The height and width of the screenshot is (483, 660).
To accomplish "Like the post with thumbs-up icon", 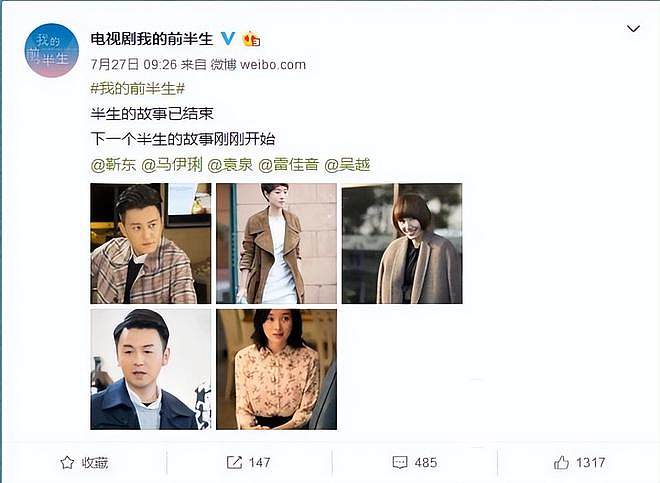I will coord(561,462).
